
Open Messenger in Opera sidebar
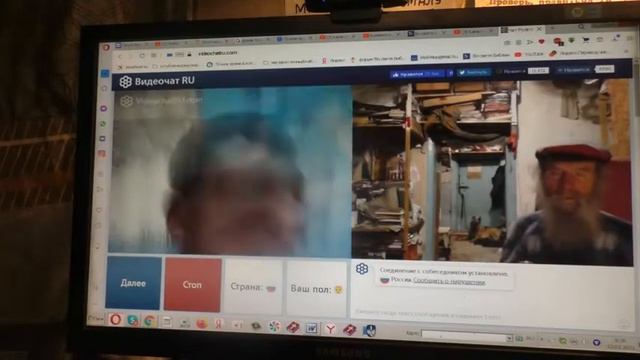(104, 109)
